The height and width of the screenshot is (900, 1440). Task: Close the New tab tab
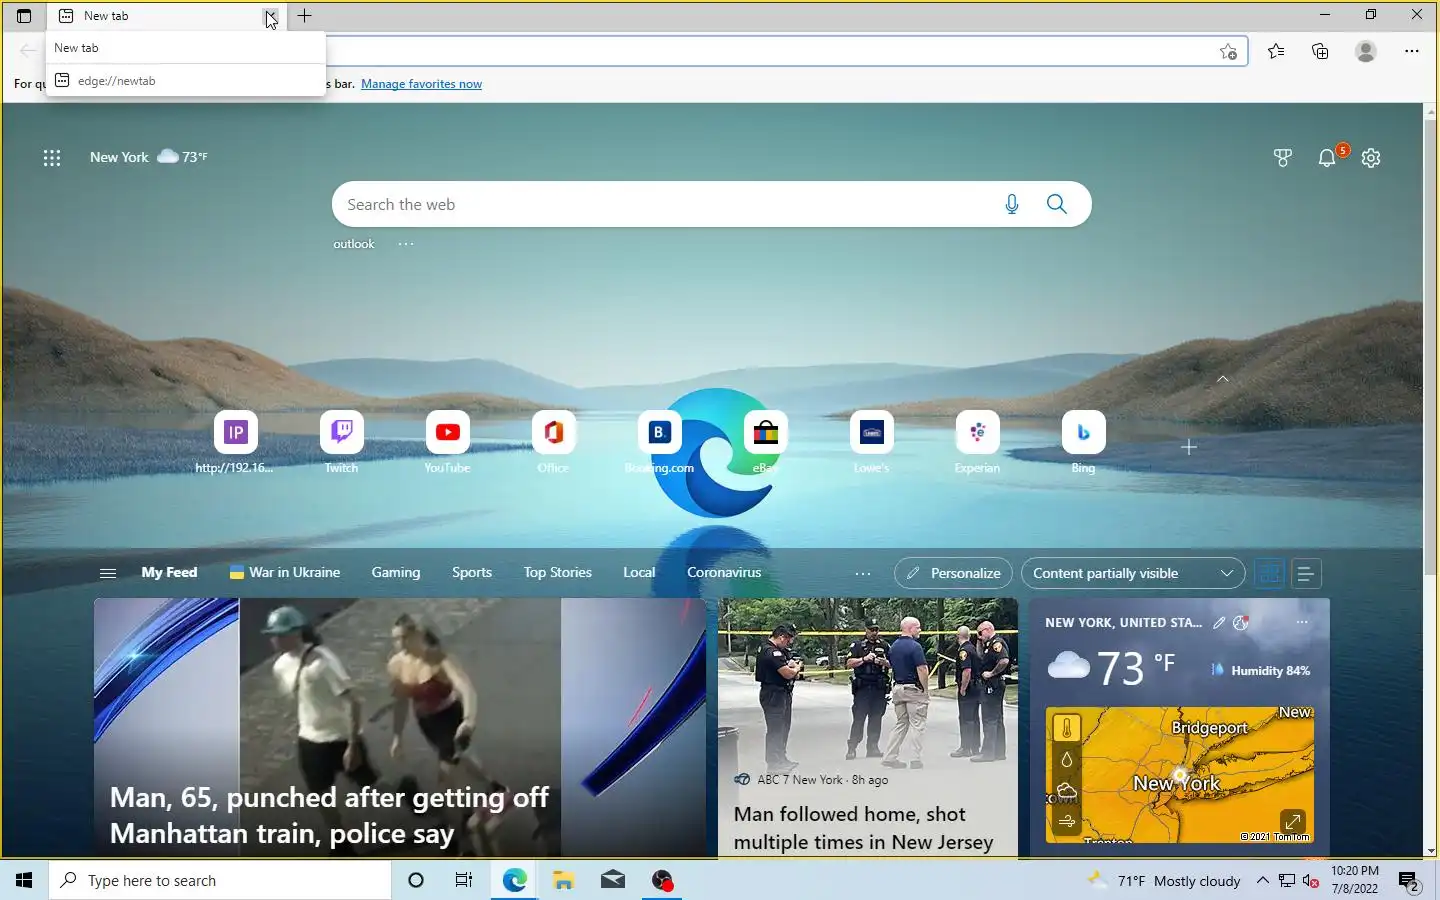click(x=270, y=16)
